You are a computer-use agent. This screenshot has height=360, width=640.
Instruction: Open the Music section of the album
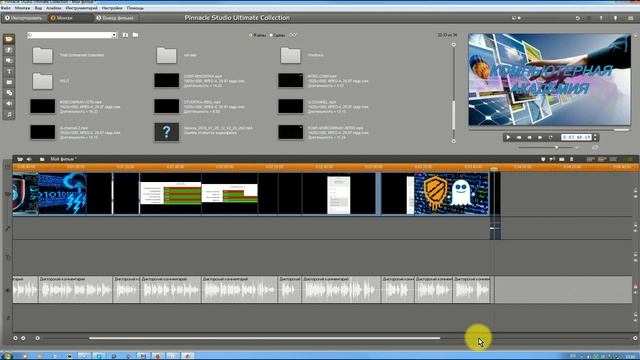9,115
